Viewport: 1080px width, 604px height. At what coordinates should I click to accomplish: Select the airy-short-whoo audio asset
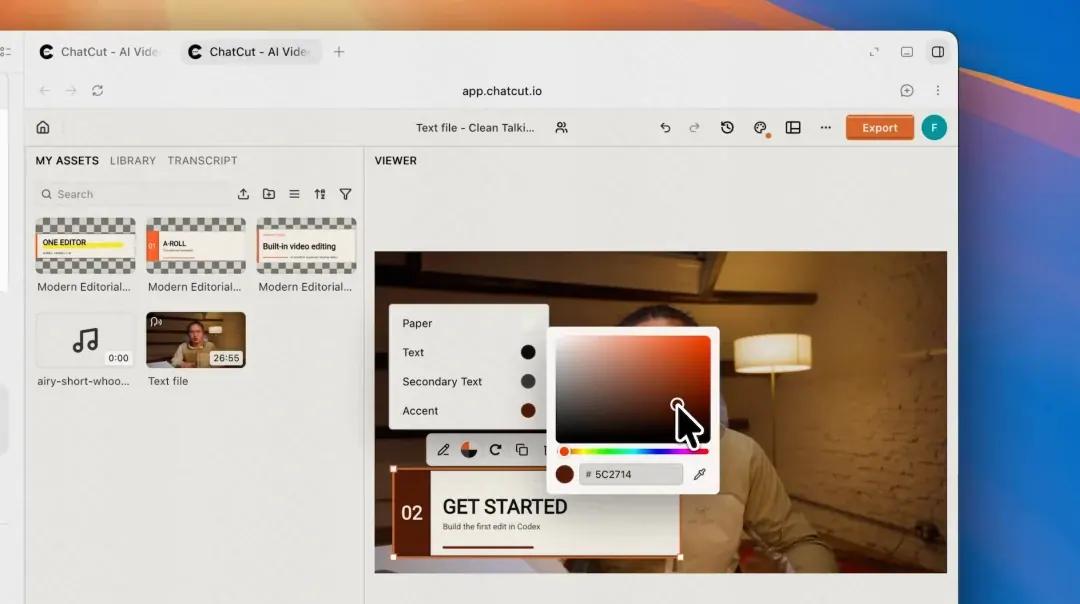click(85, 340)
